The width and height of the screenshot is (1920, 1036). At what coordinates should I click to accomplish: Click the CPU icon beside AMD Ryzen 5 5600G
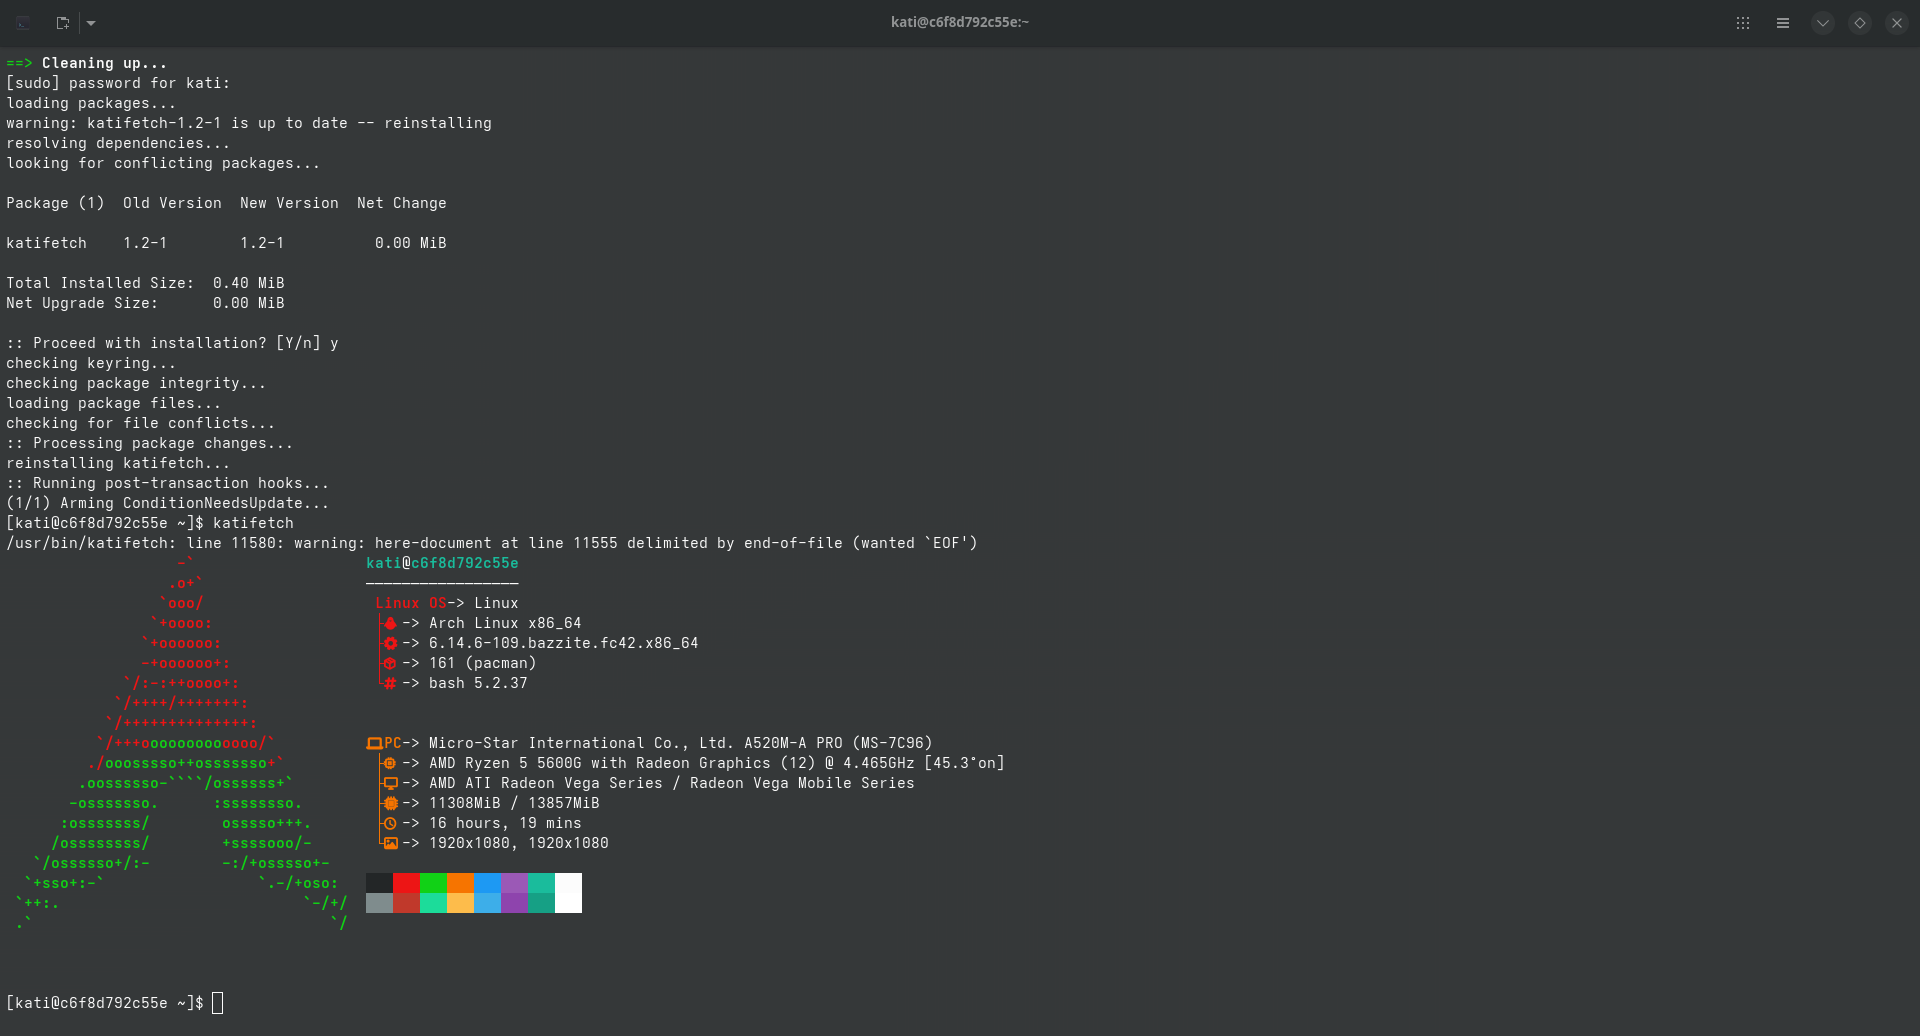pyautogui.click(x=390, y=763)
